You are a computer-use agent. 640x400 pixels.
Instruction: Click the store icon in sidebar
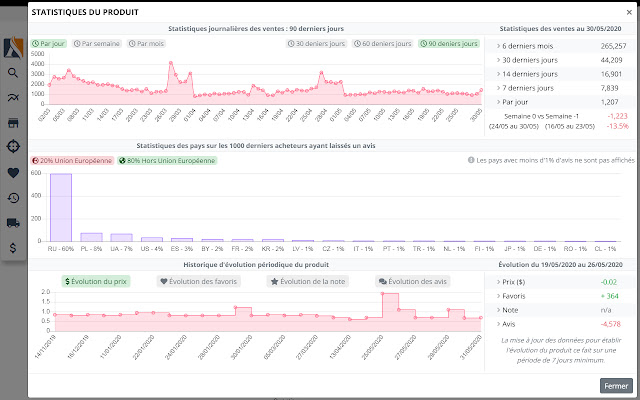tap(14, 122)
